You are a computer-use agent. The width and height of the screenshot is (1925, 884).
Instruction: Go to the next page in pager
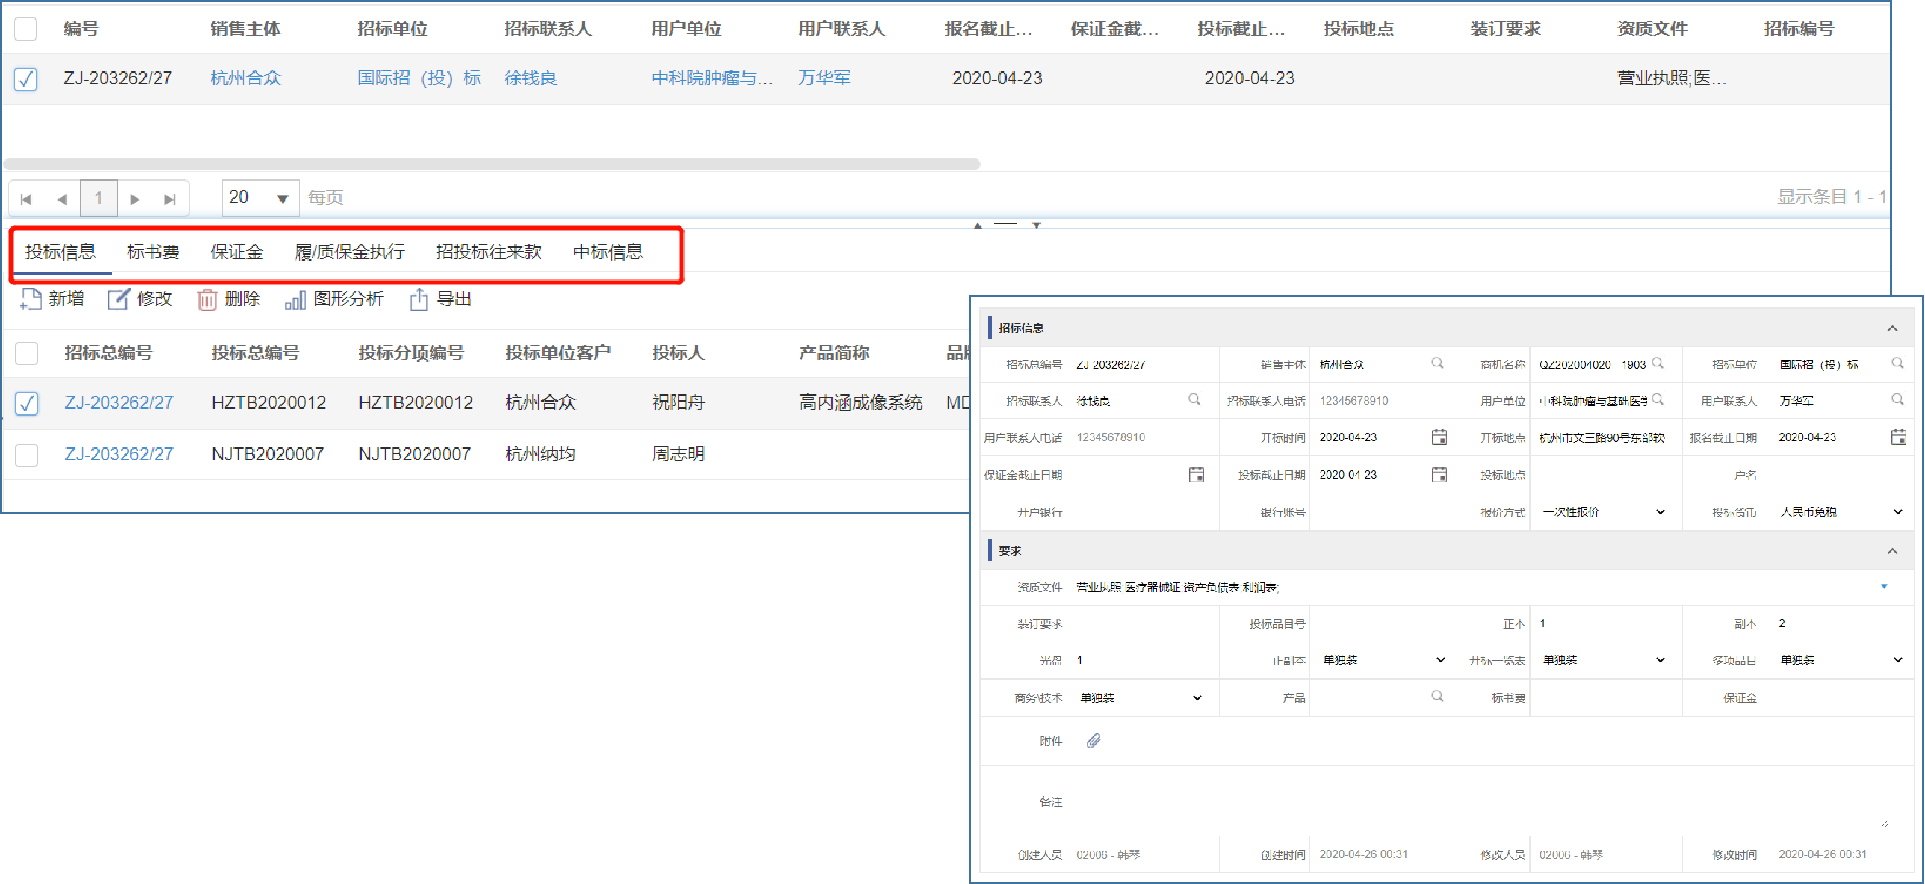point(135,199)
